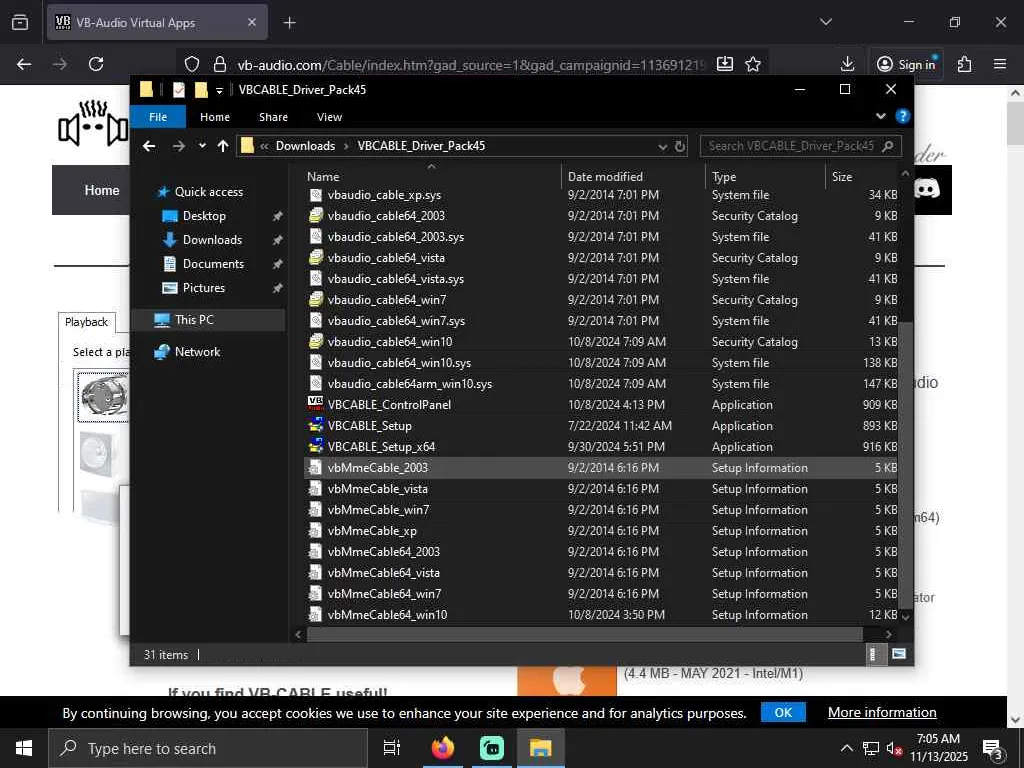Image resolution: width=1024 pixels, height=768 pixels.
Task: Click the Firefox URL address bar
Action: click(x=472, y=64)
